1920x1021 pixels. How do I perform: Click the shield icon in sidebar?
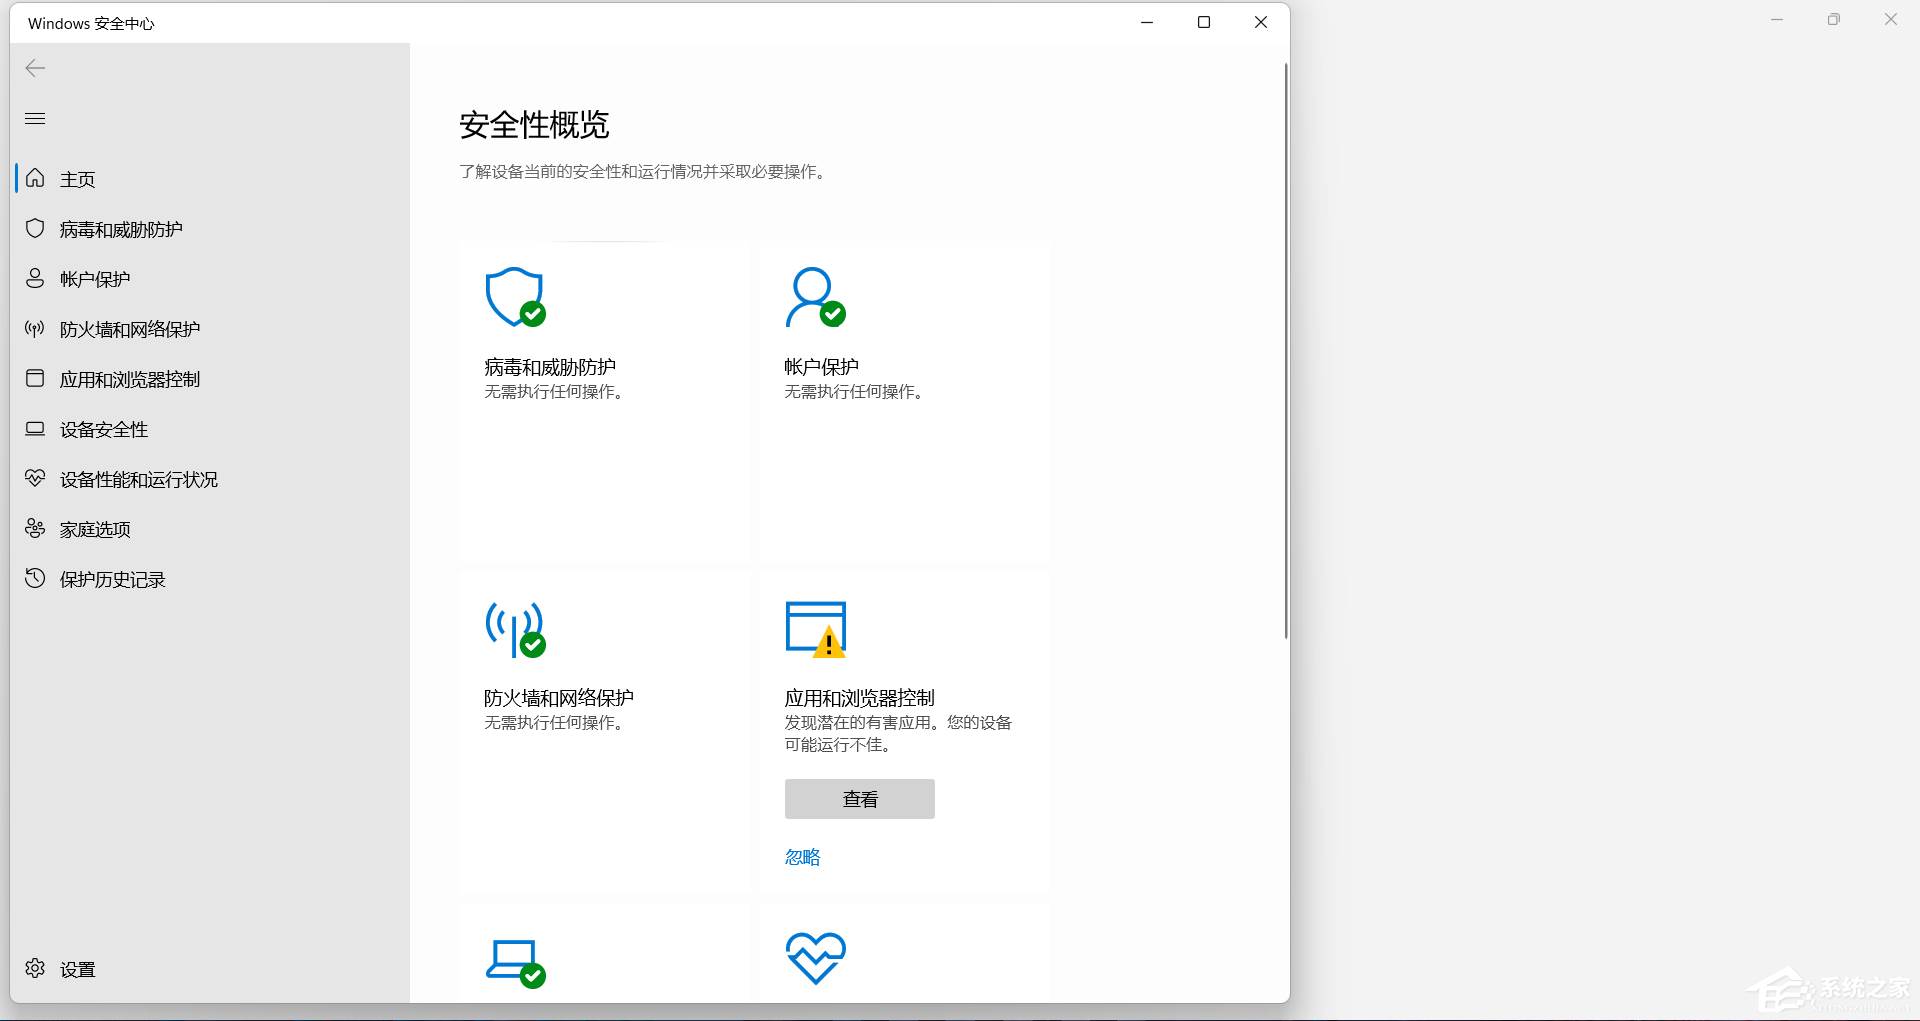pyautogui.click(x=35, y=228)
